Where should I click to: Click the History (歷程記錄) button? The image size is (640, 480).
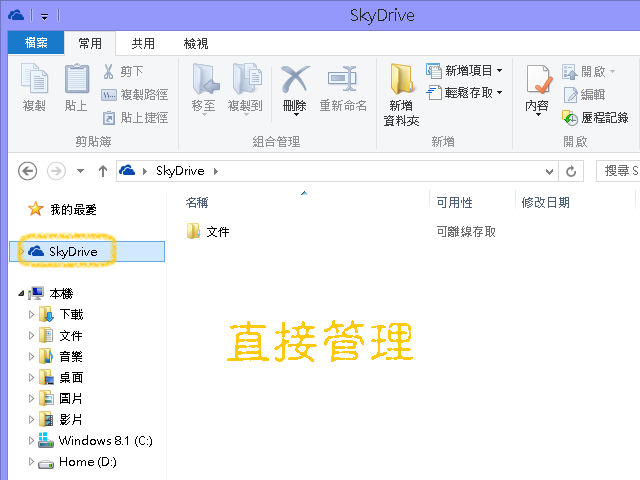coord(595,118)
